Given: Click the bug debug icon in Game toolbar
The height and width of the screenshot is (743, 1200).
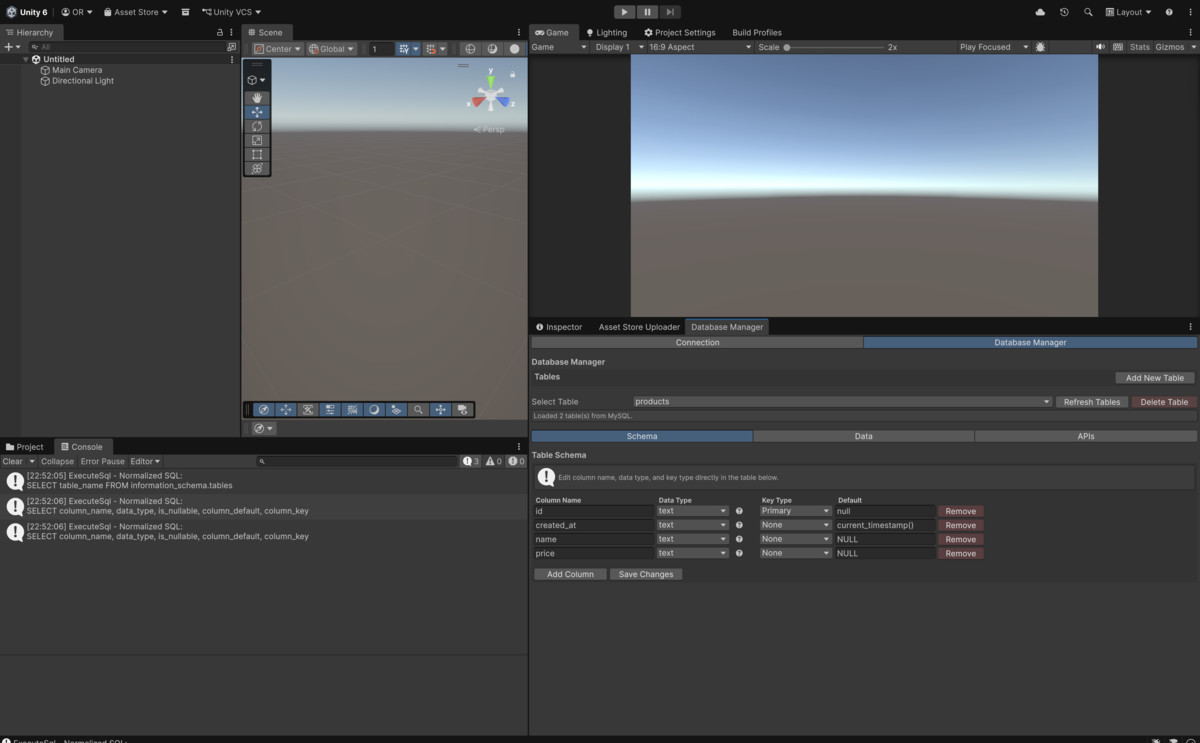Looking at the screenshot, I should (x=1040, y=47).
